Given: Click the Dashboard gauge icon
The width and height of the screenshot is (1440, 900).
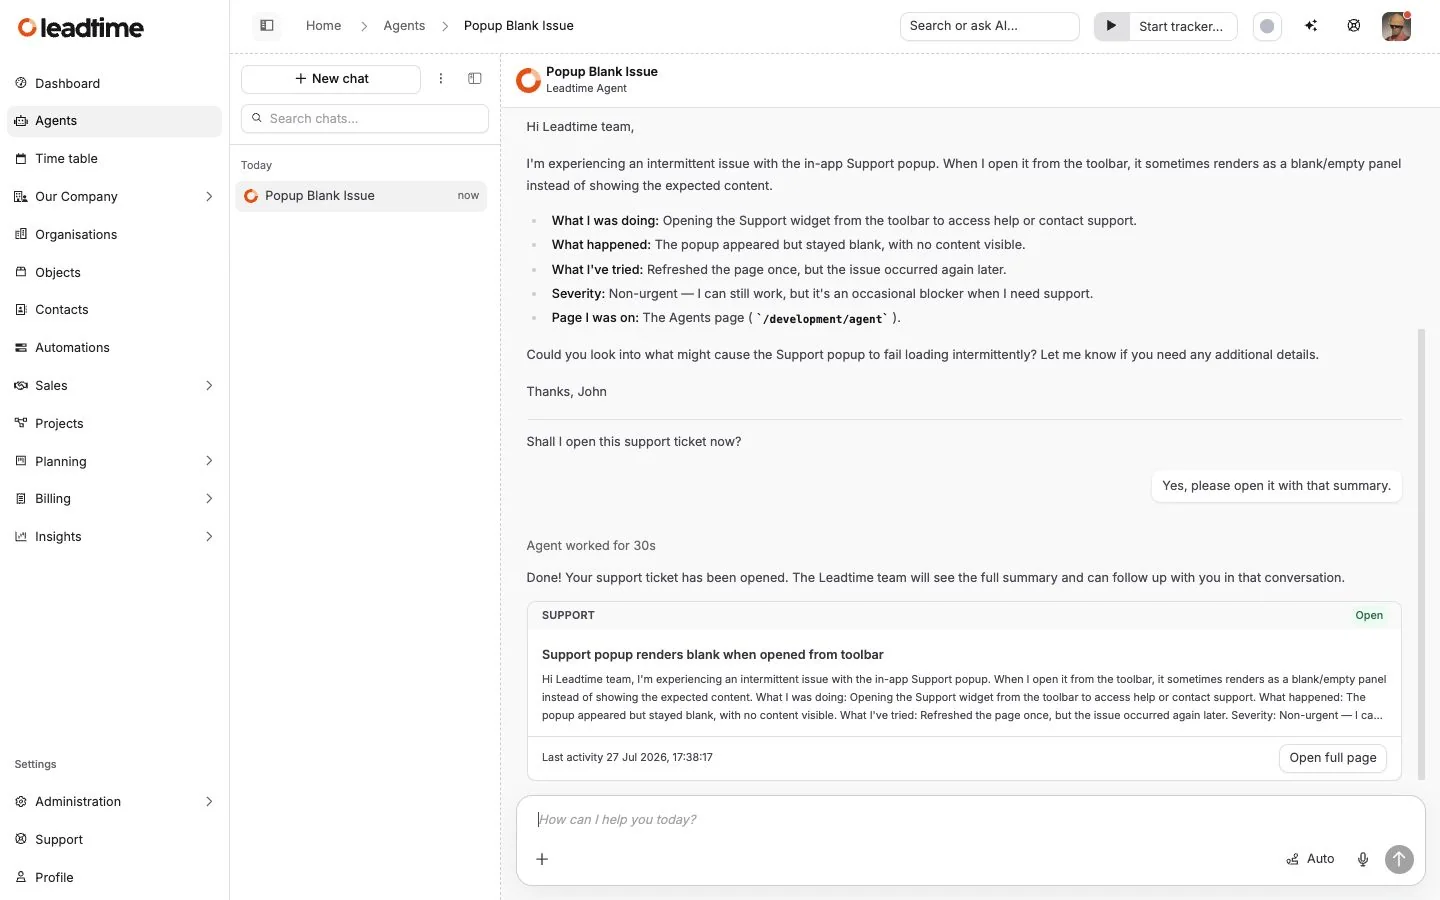Looking at the screenshot, I should point(21,83).
